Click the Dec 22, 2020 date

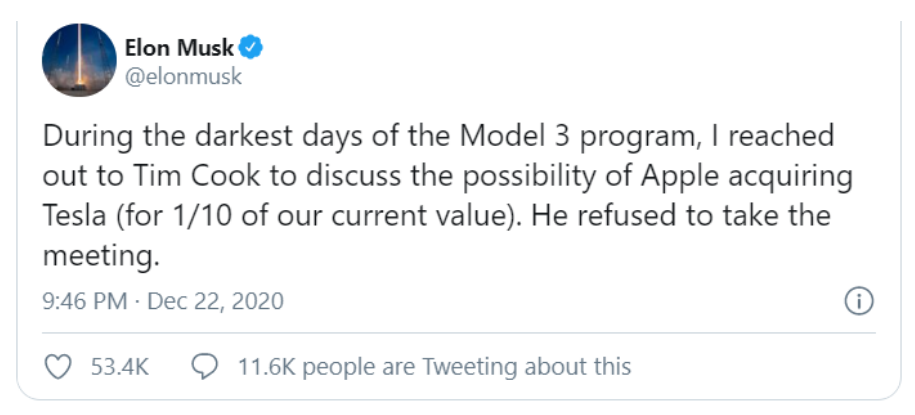[215, 302]
